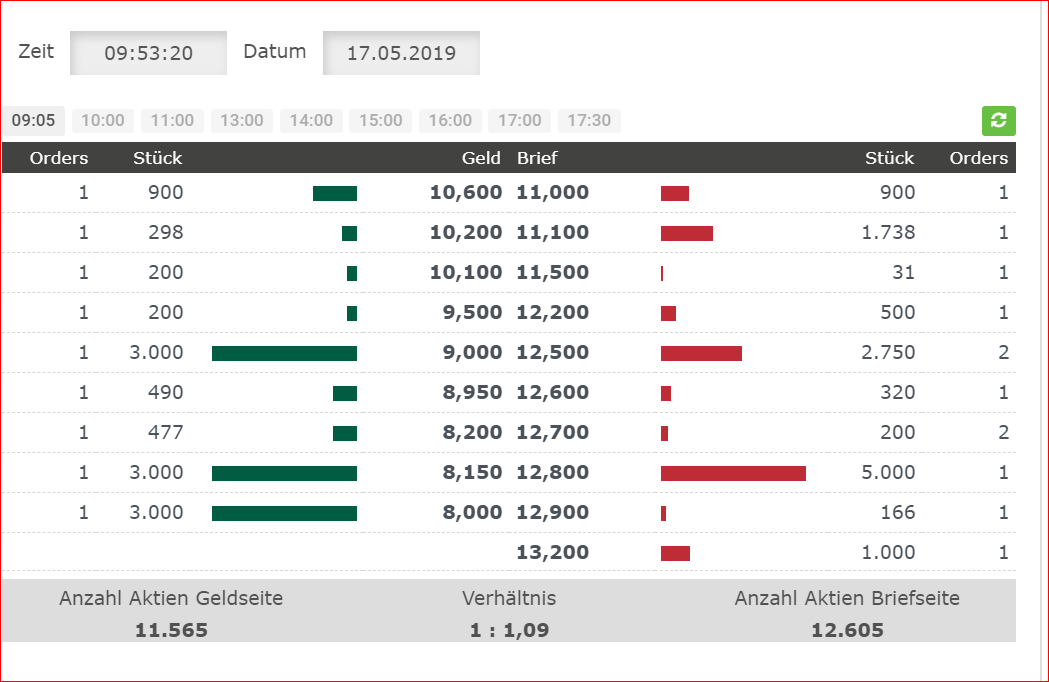The height and width of the screenshot is (682, 1049).
Task: Click the Verhältnis value 1 : 1,09
Action: tap(509, 630)
